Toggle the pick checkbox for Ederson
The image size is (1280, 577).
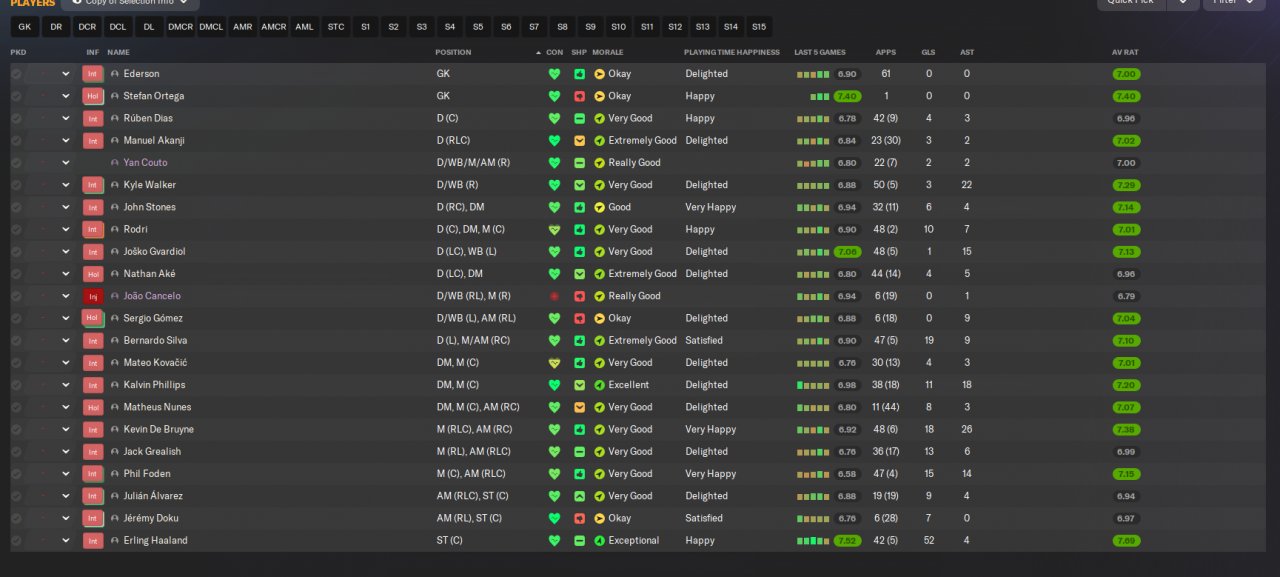coord(16,74)
